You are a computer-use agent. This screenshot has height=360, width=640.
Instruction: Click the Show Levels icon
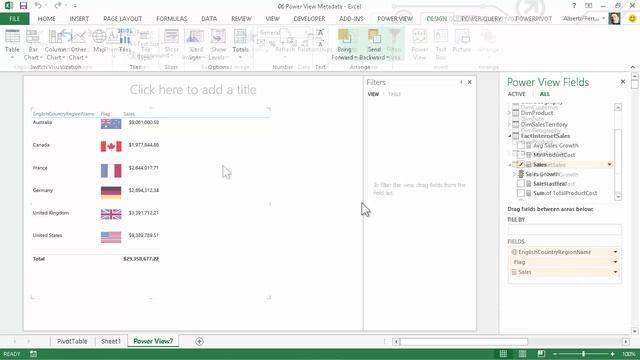tap(218, 37)
